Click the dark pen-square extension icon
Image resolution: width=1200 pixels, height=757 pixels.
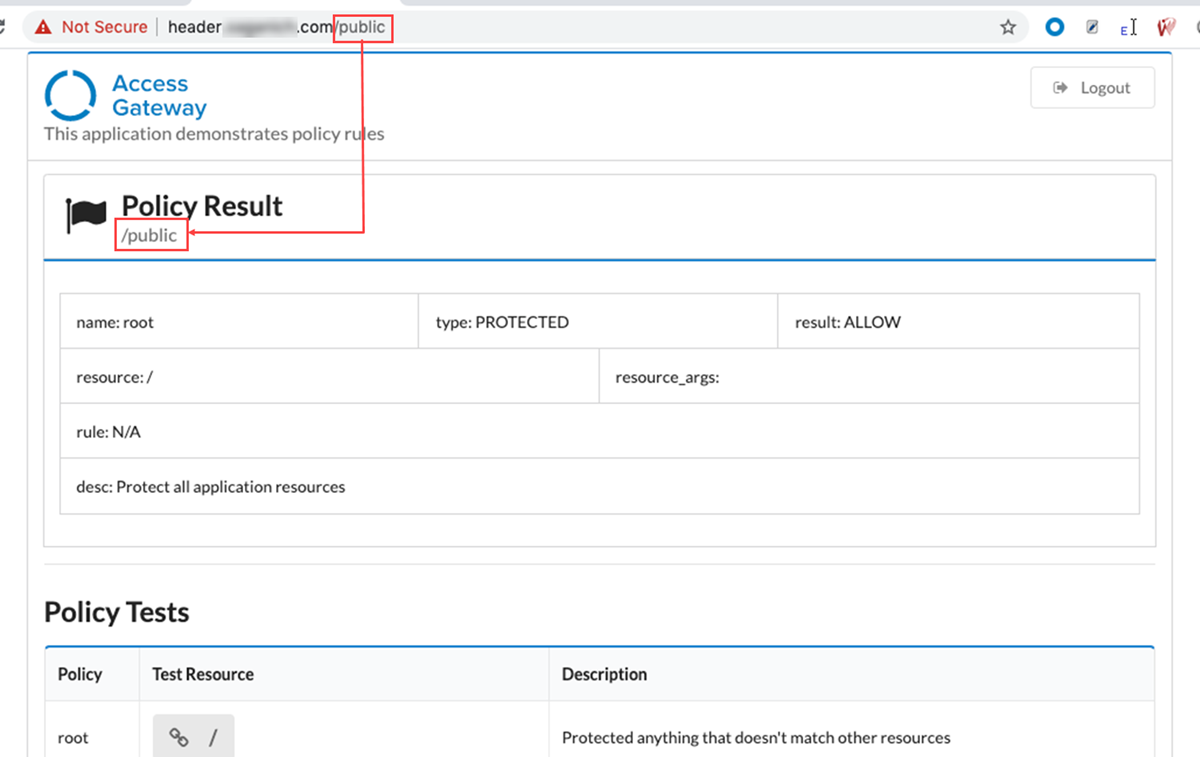(x=1092, y=27)
